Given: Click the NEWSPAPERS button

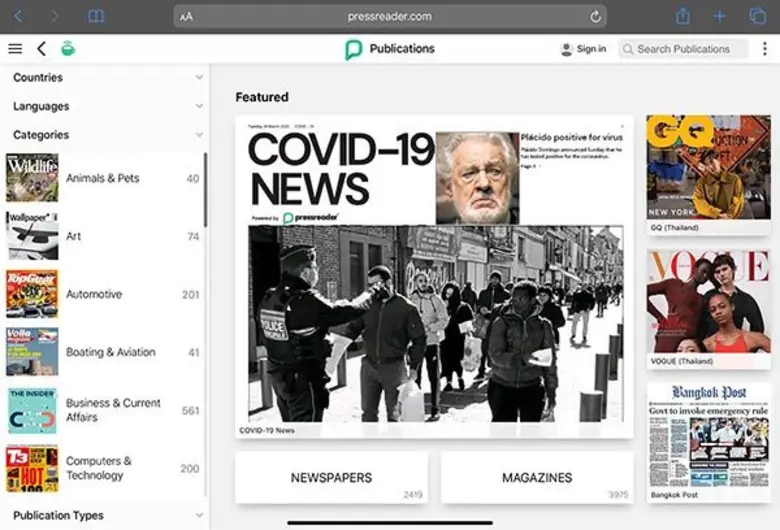Looking at the screenshot, I should click(x=331, y=478).
